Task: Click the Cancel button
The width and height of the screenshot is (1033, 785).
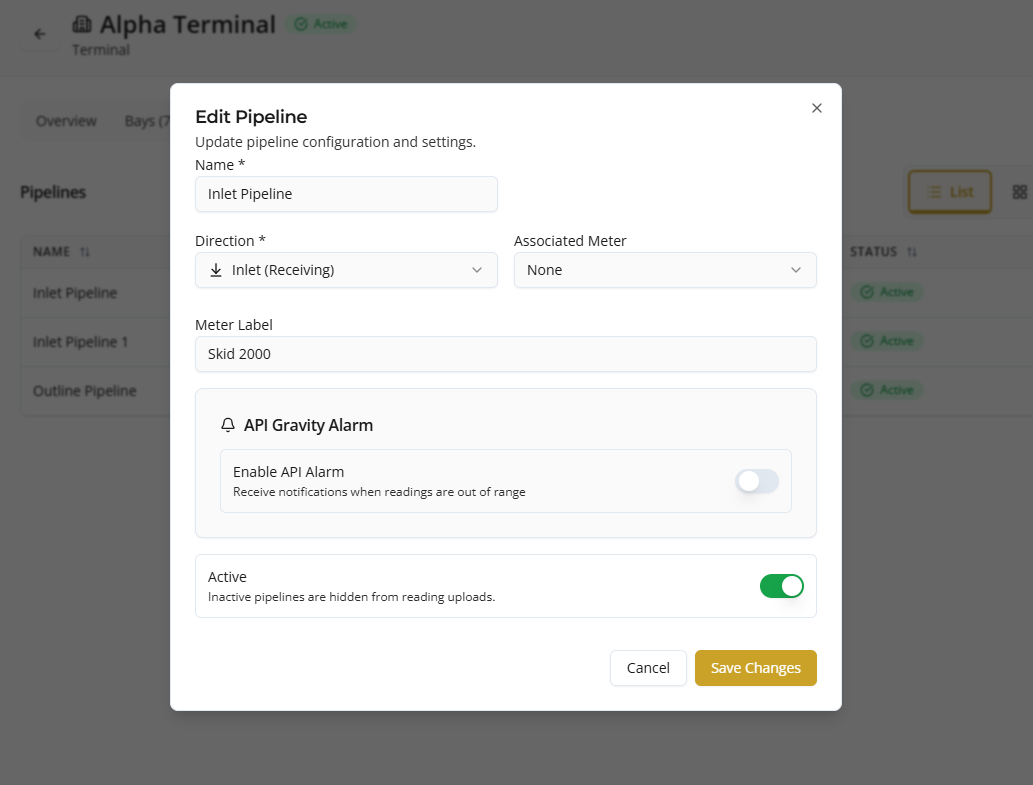Action: coord(648,668)
